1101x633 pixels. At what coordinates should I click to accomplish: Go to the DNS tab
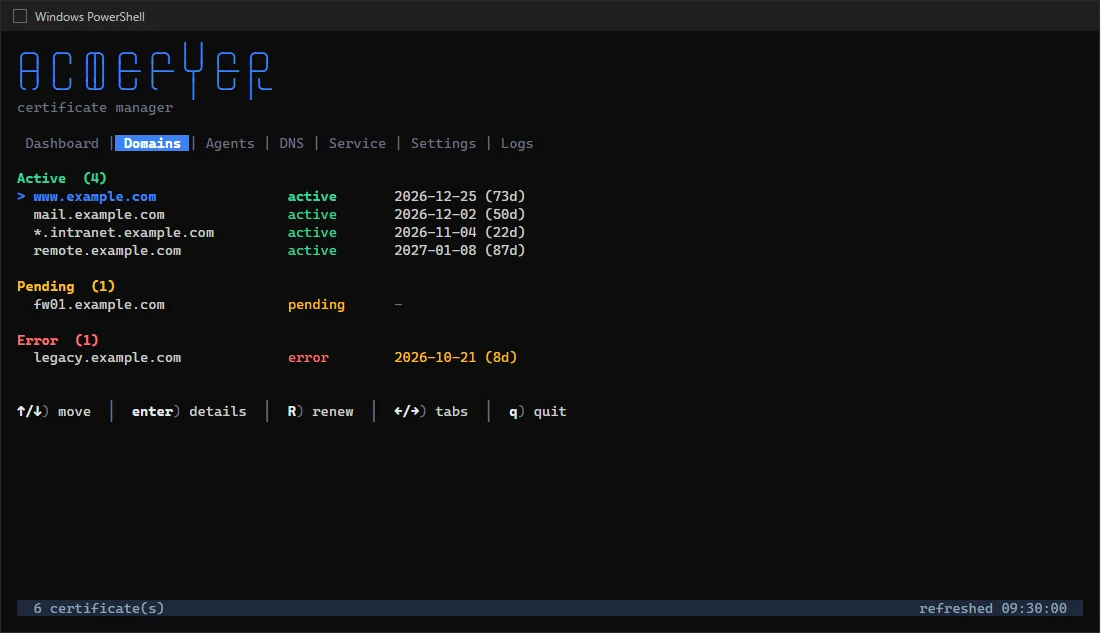[291, 143]
